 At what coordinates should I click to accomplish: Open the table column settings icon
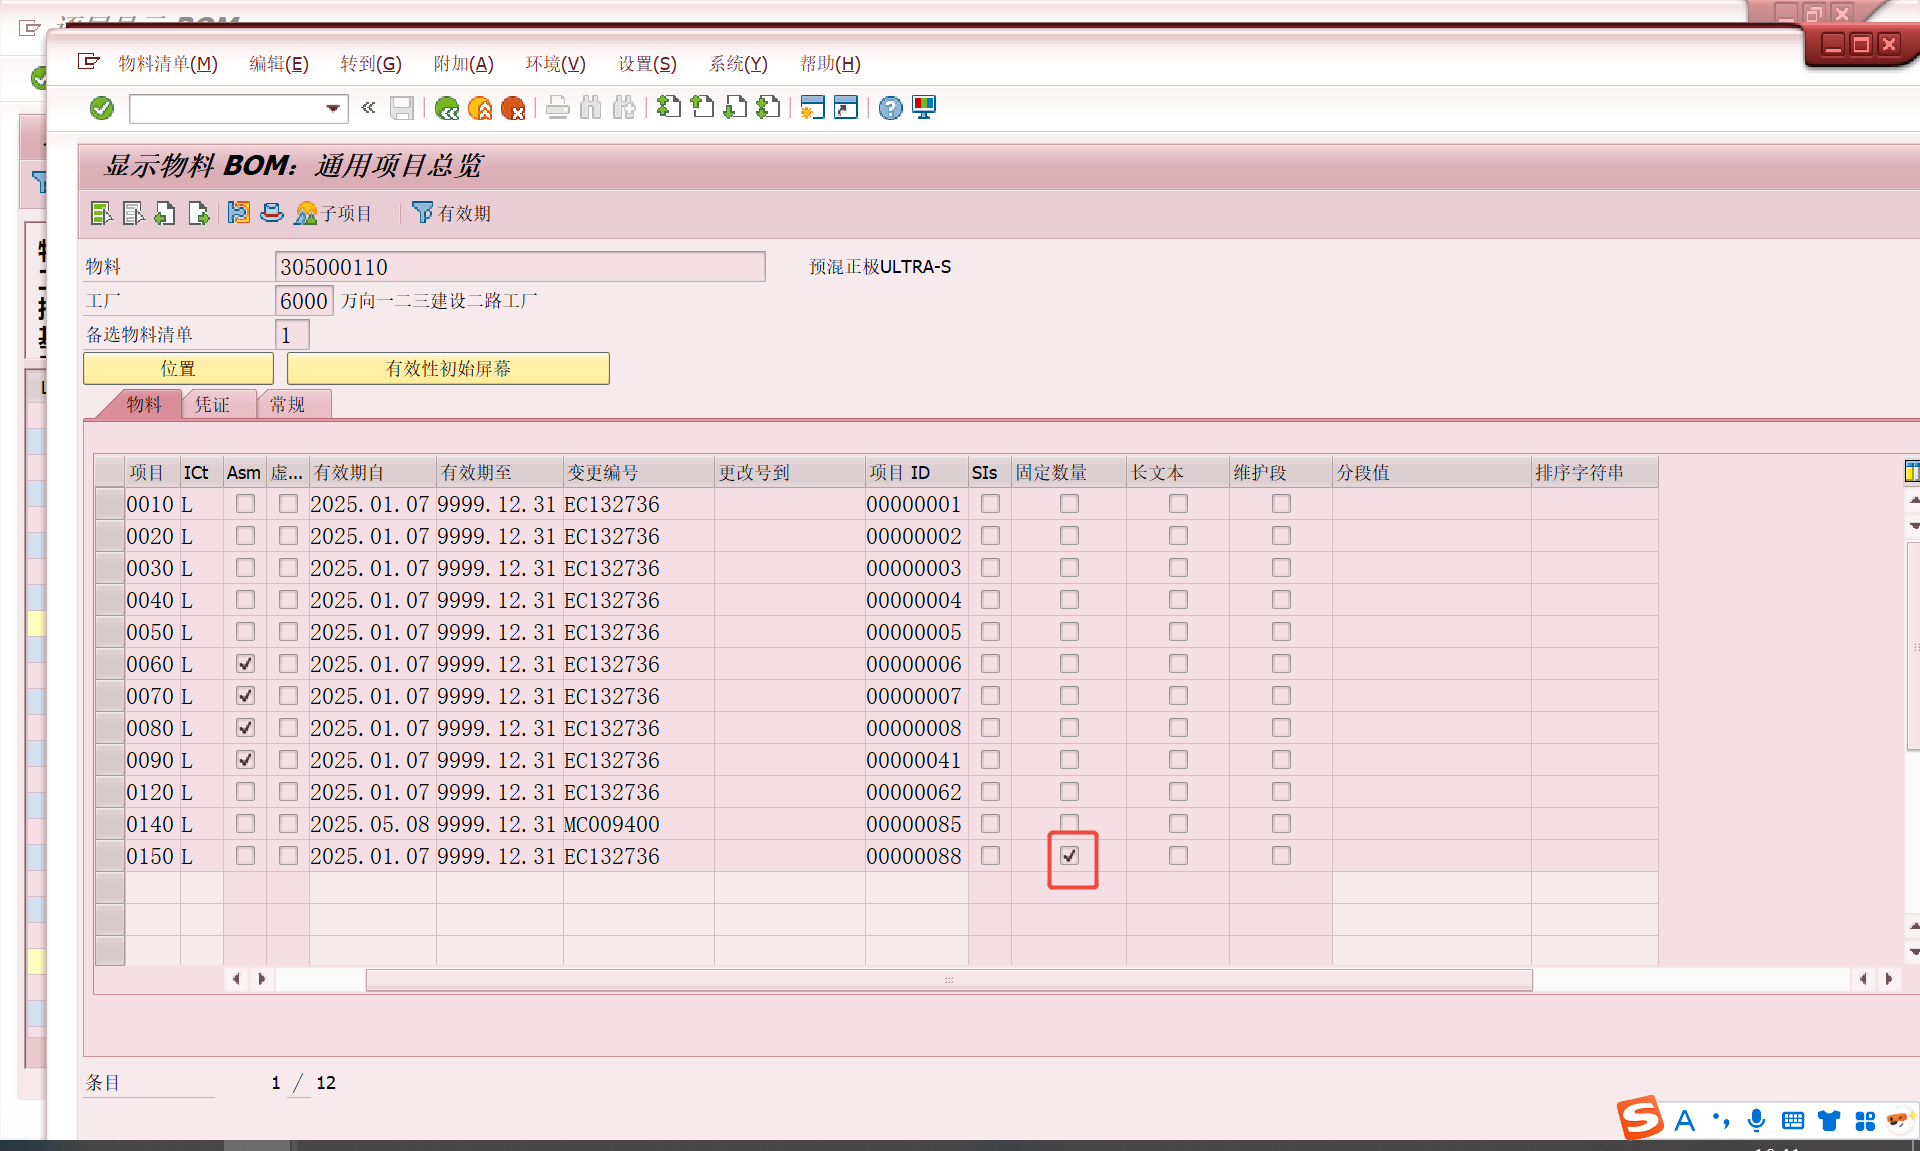[x=1911, y=472]
